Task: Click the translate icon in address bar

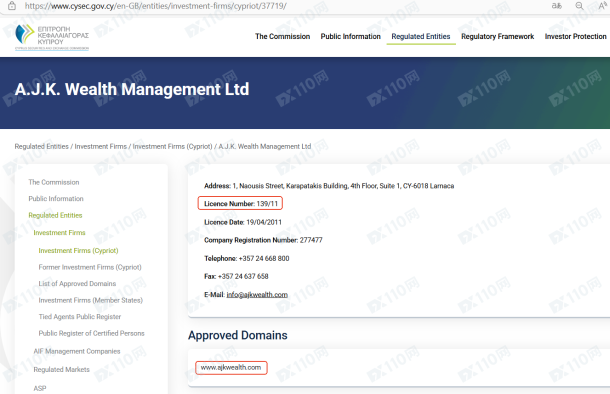Action: click(557, 6)
